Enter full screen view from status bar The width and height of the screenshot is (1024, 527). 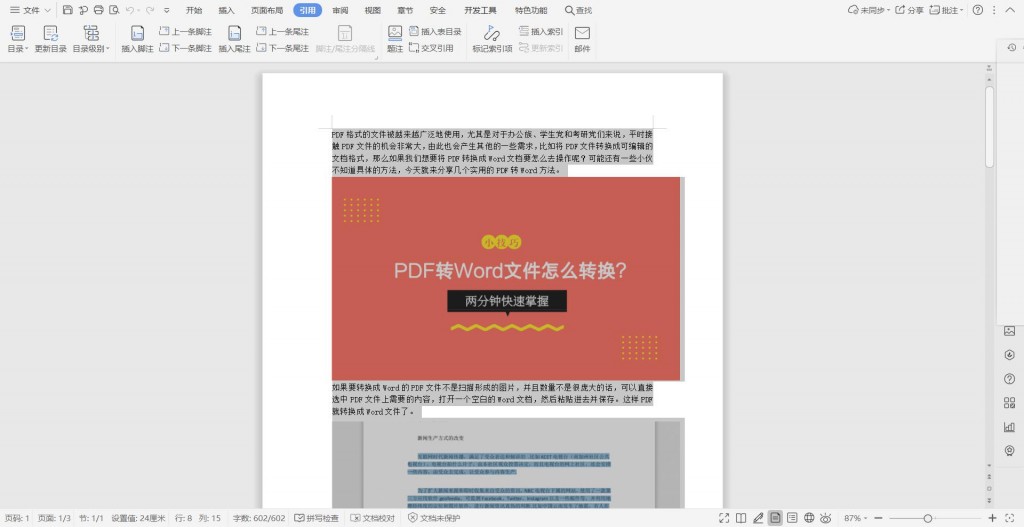tap(724, 518)
